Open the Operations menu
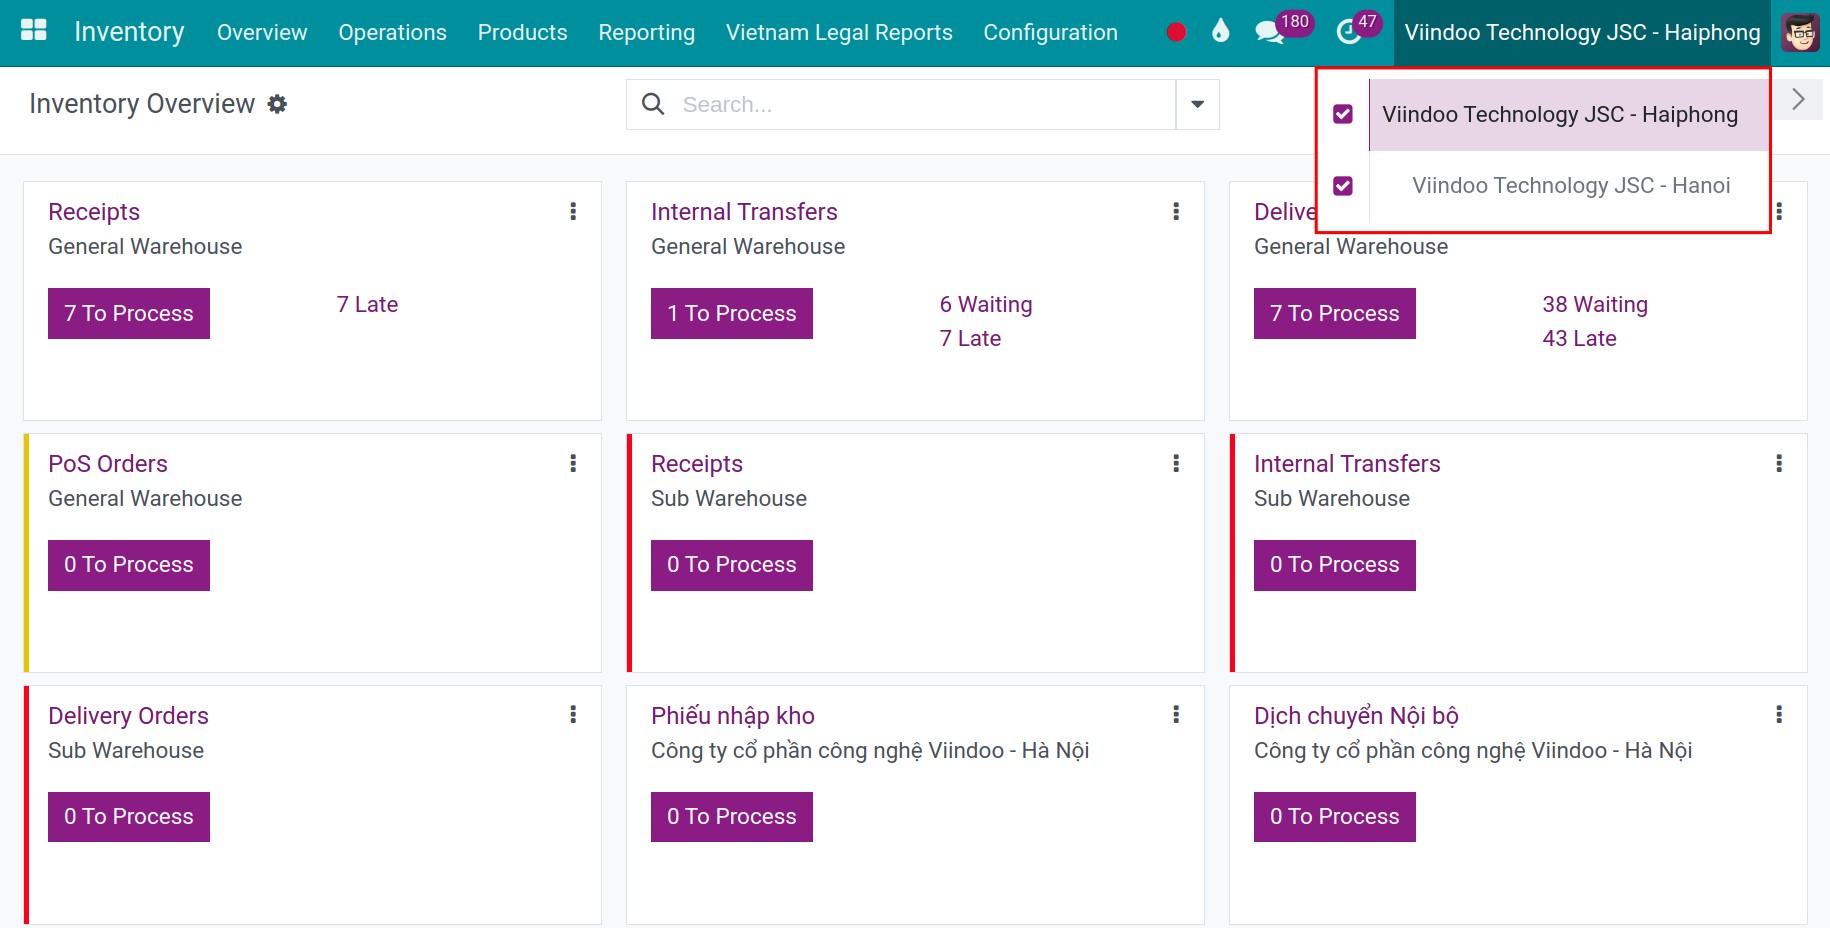This screenshot has height=928, width=1830. 392,33
